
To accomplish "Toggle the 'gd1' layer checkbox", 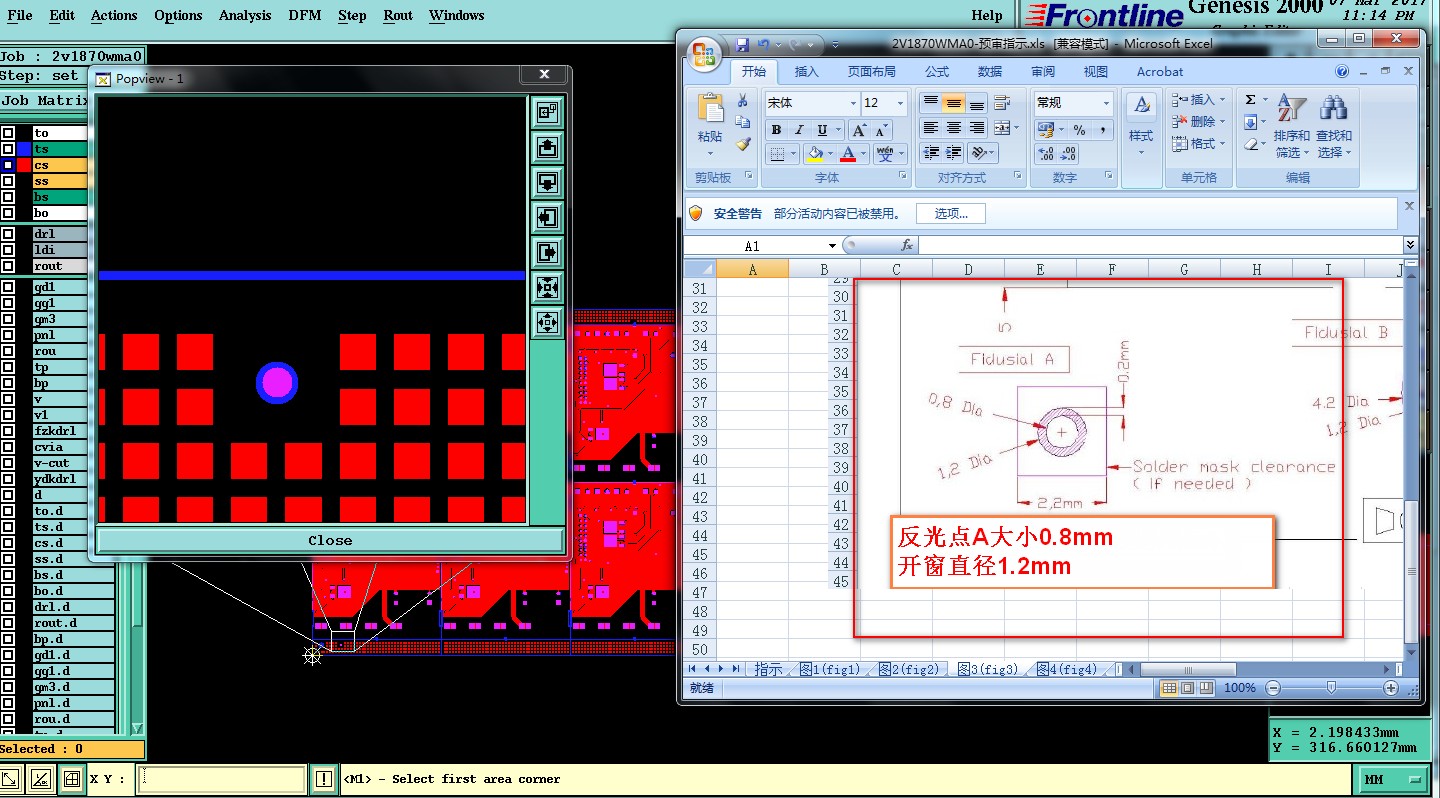I will (x=8, y=287).
